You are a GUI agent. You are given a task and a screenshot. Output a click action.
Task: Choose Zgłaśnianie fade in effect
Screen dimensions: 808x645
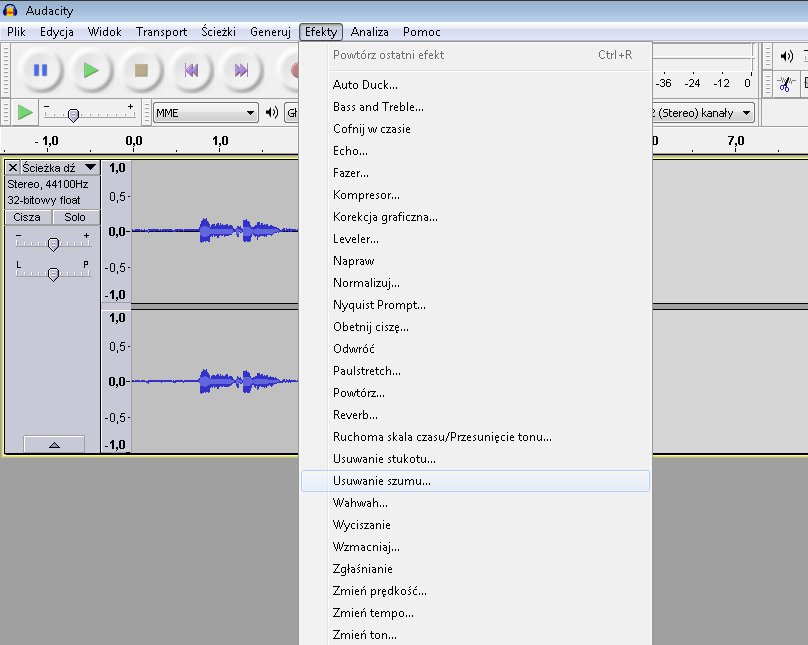click(x=475, y=569)
